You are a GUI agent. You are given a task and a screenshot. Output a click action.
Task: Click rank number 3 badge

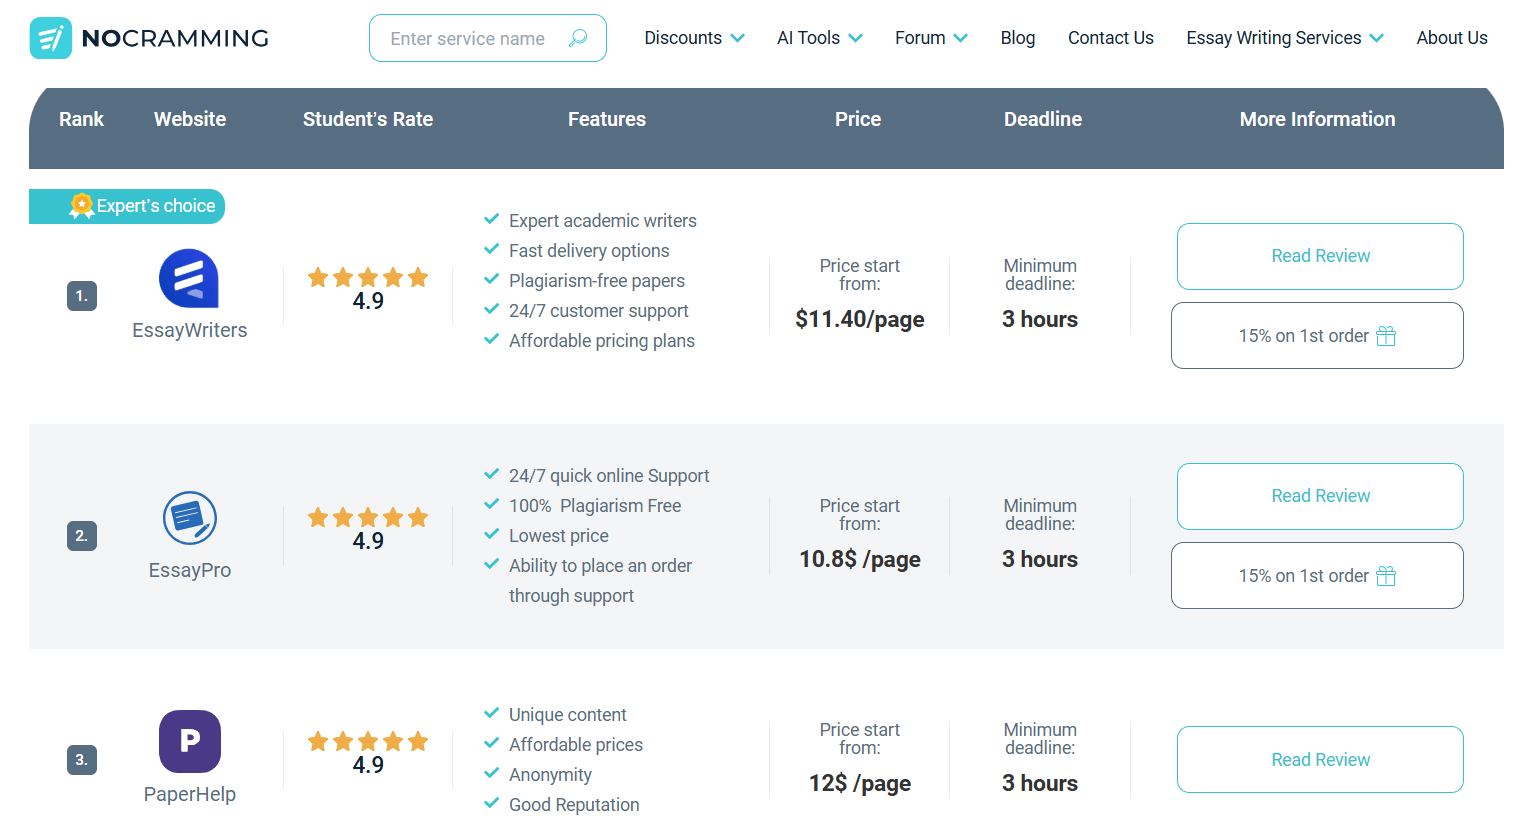tap(82, 760)
